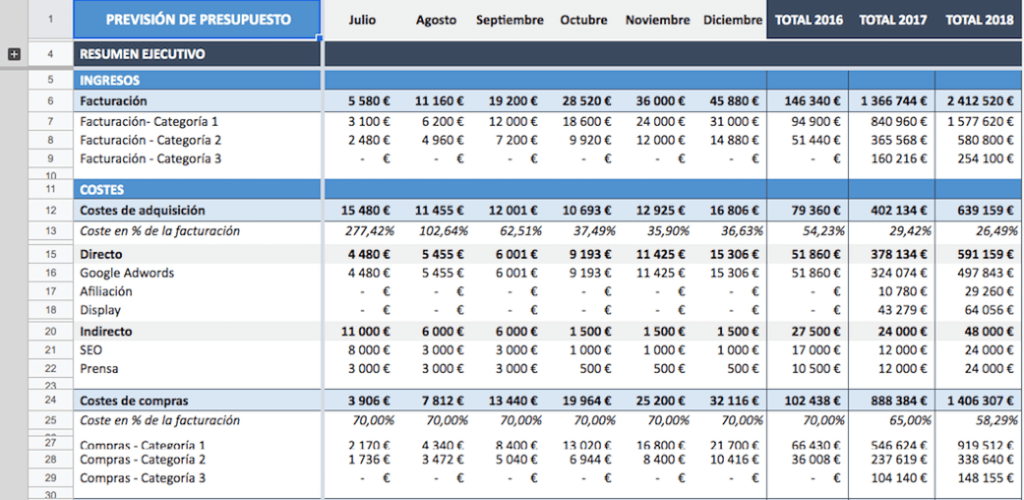1024x500 pixels.
Task: Select the PREVISIÓN DE PRESUPUESTO title cell
Action: pyautogui.click(x=198, y=20)
